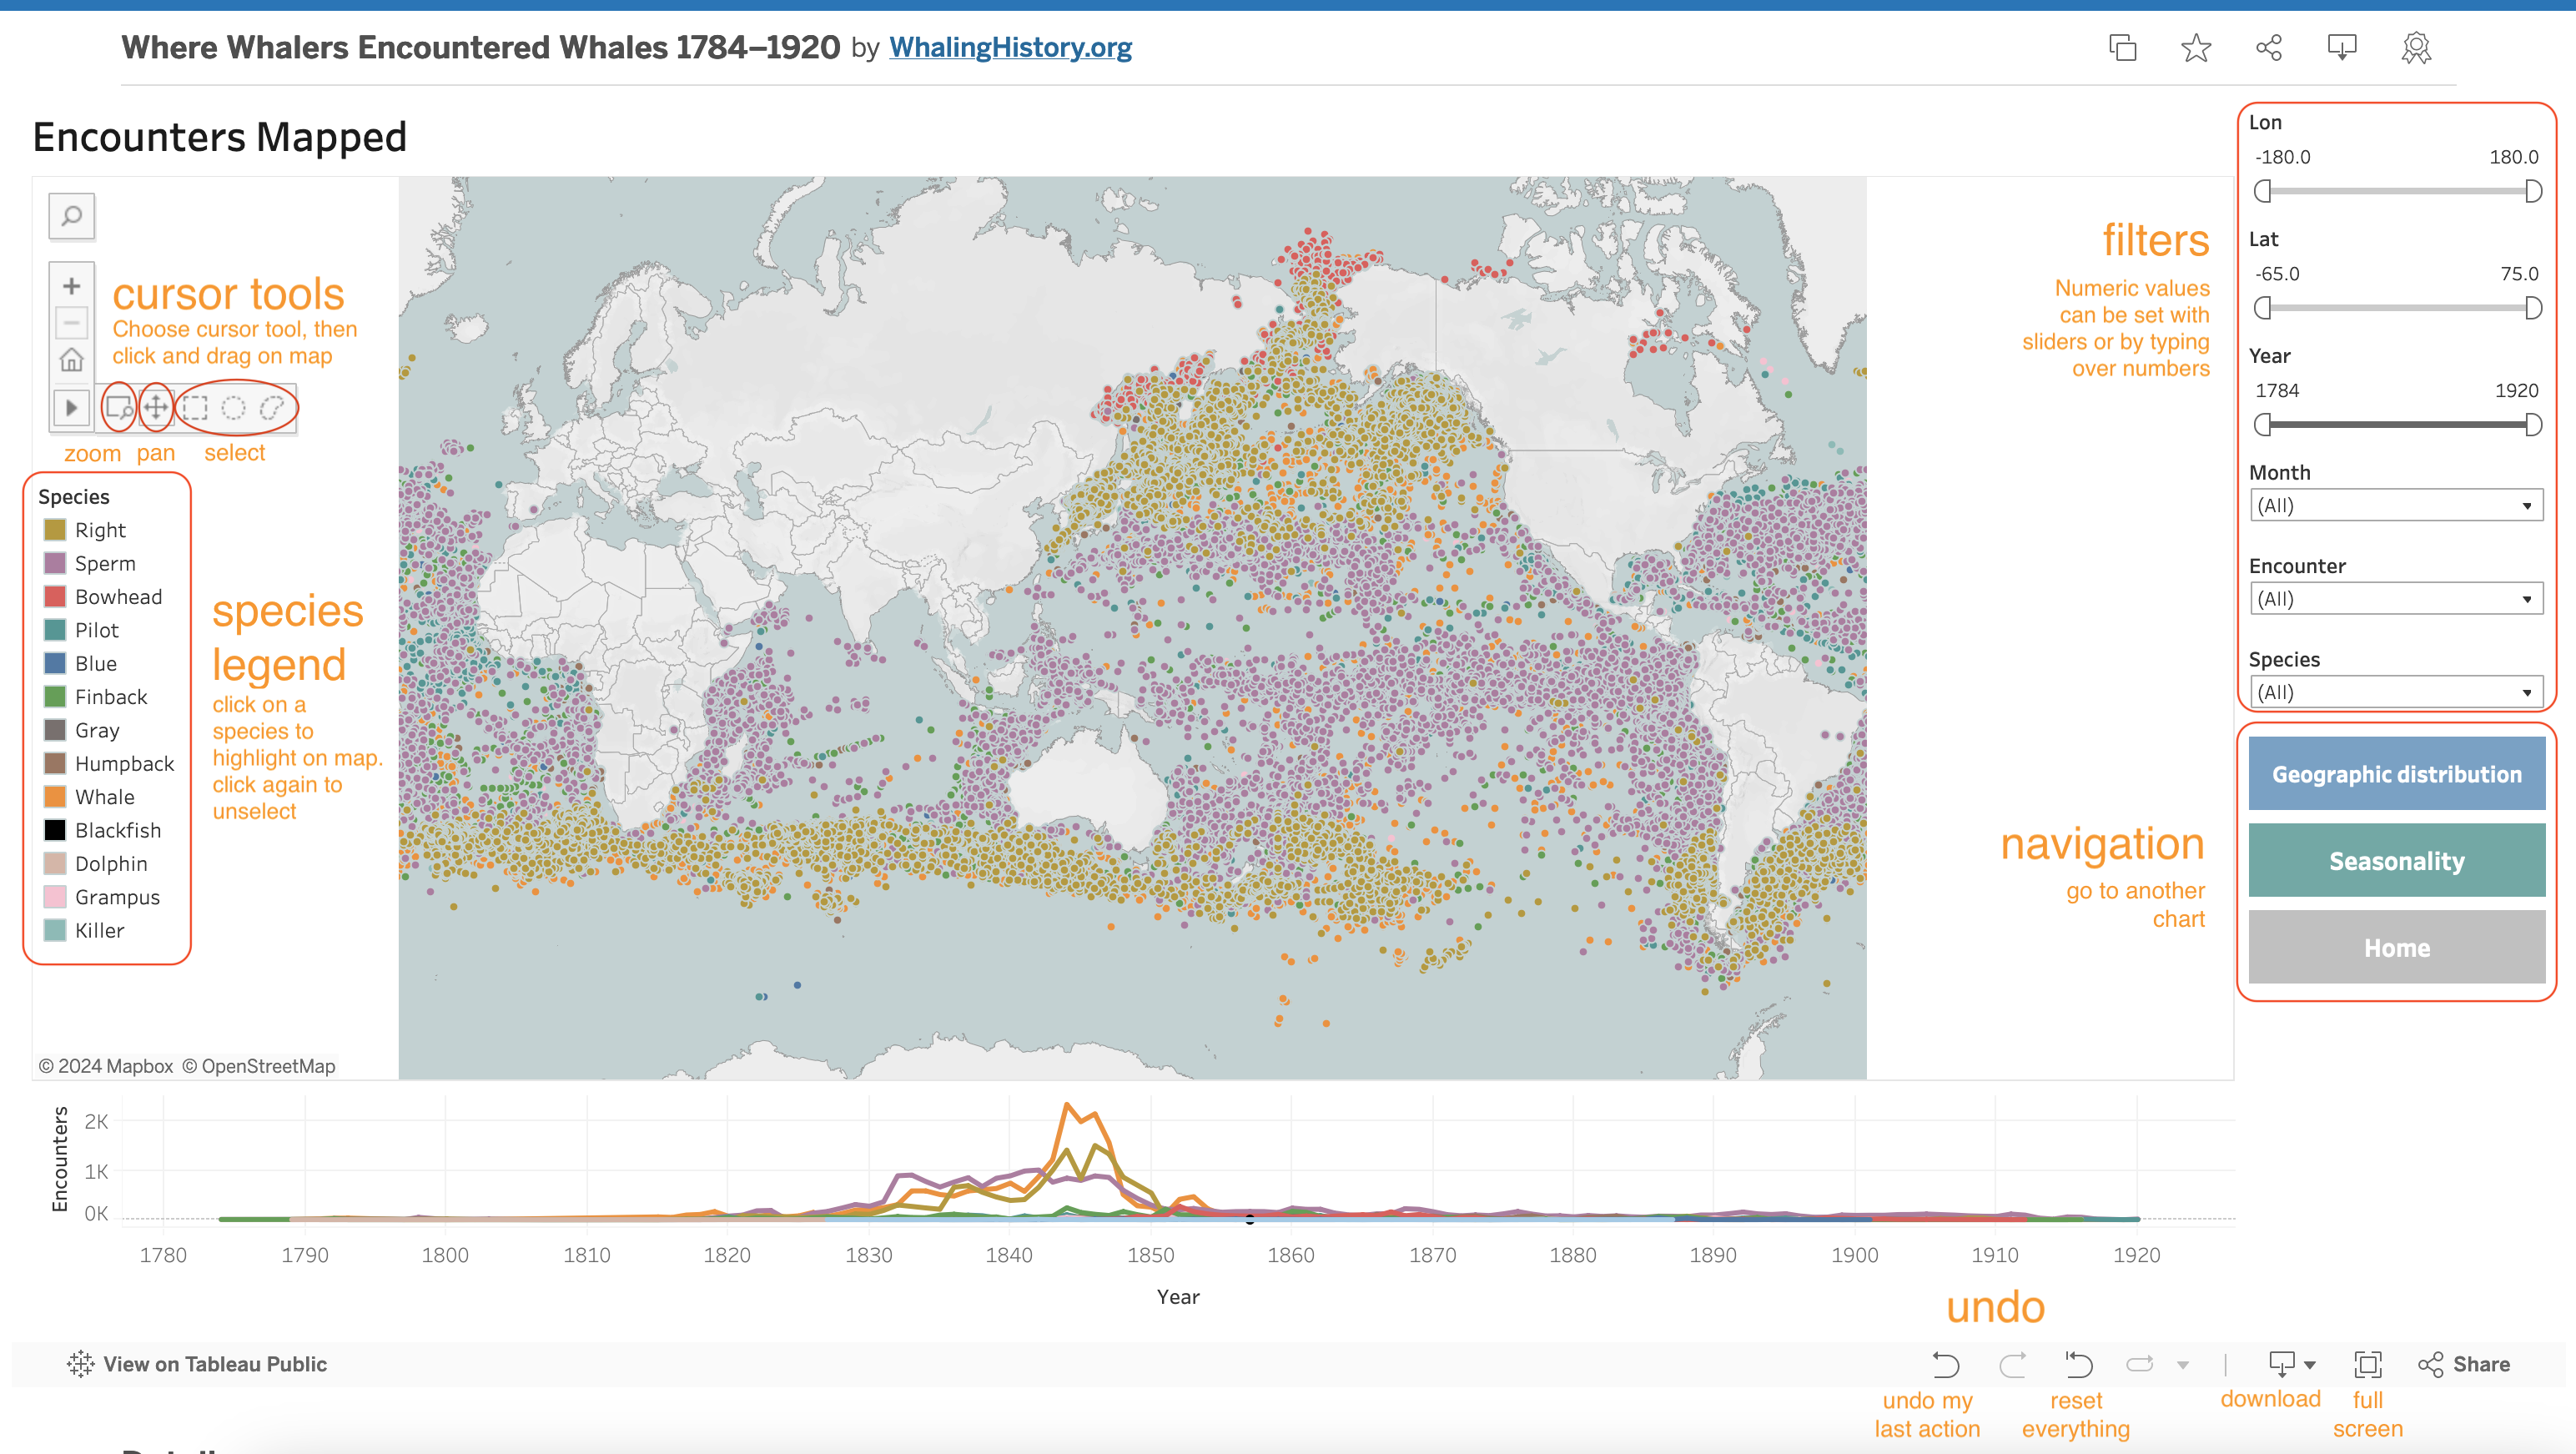Click the map search magnifier icon
Screen dimensions: 2576x1454
(71, 216)
